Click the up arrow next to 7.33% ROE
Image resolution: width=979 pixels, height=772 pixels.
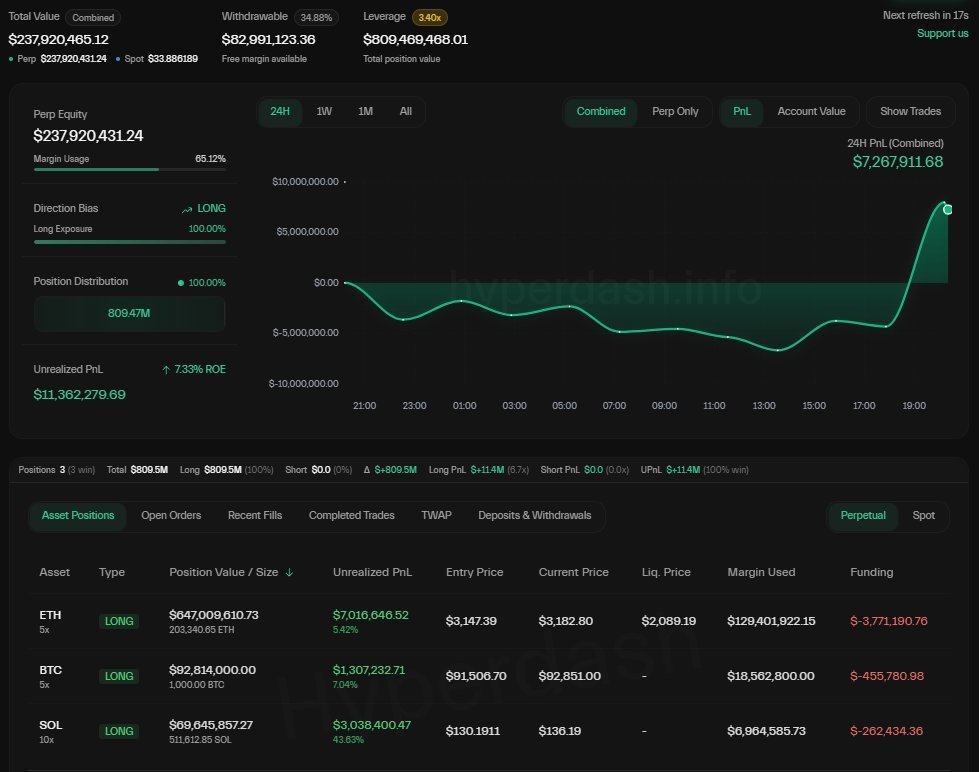166,370
